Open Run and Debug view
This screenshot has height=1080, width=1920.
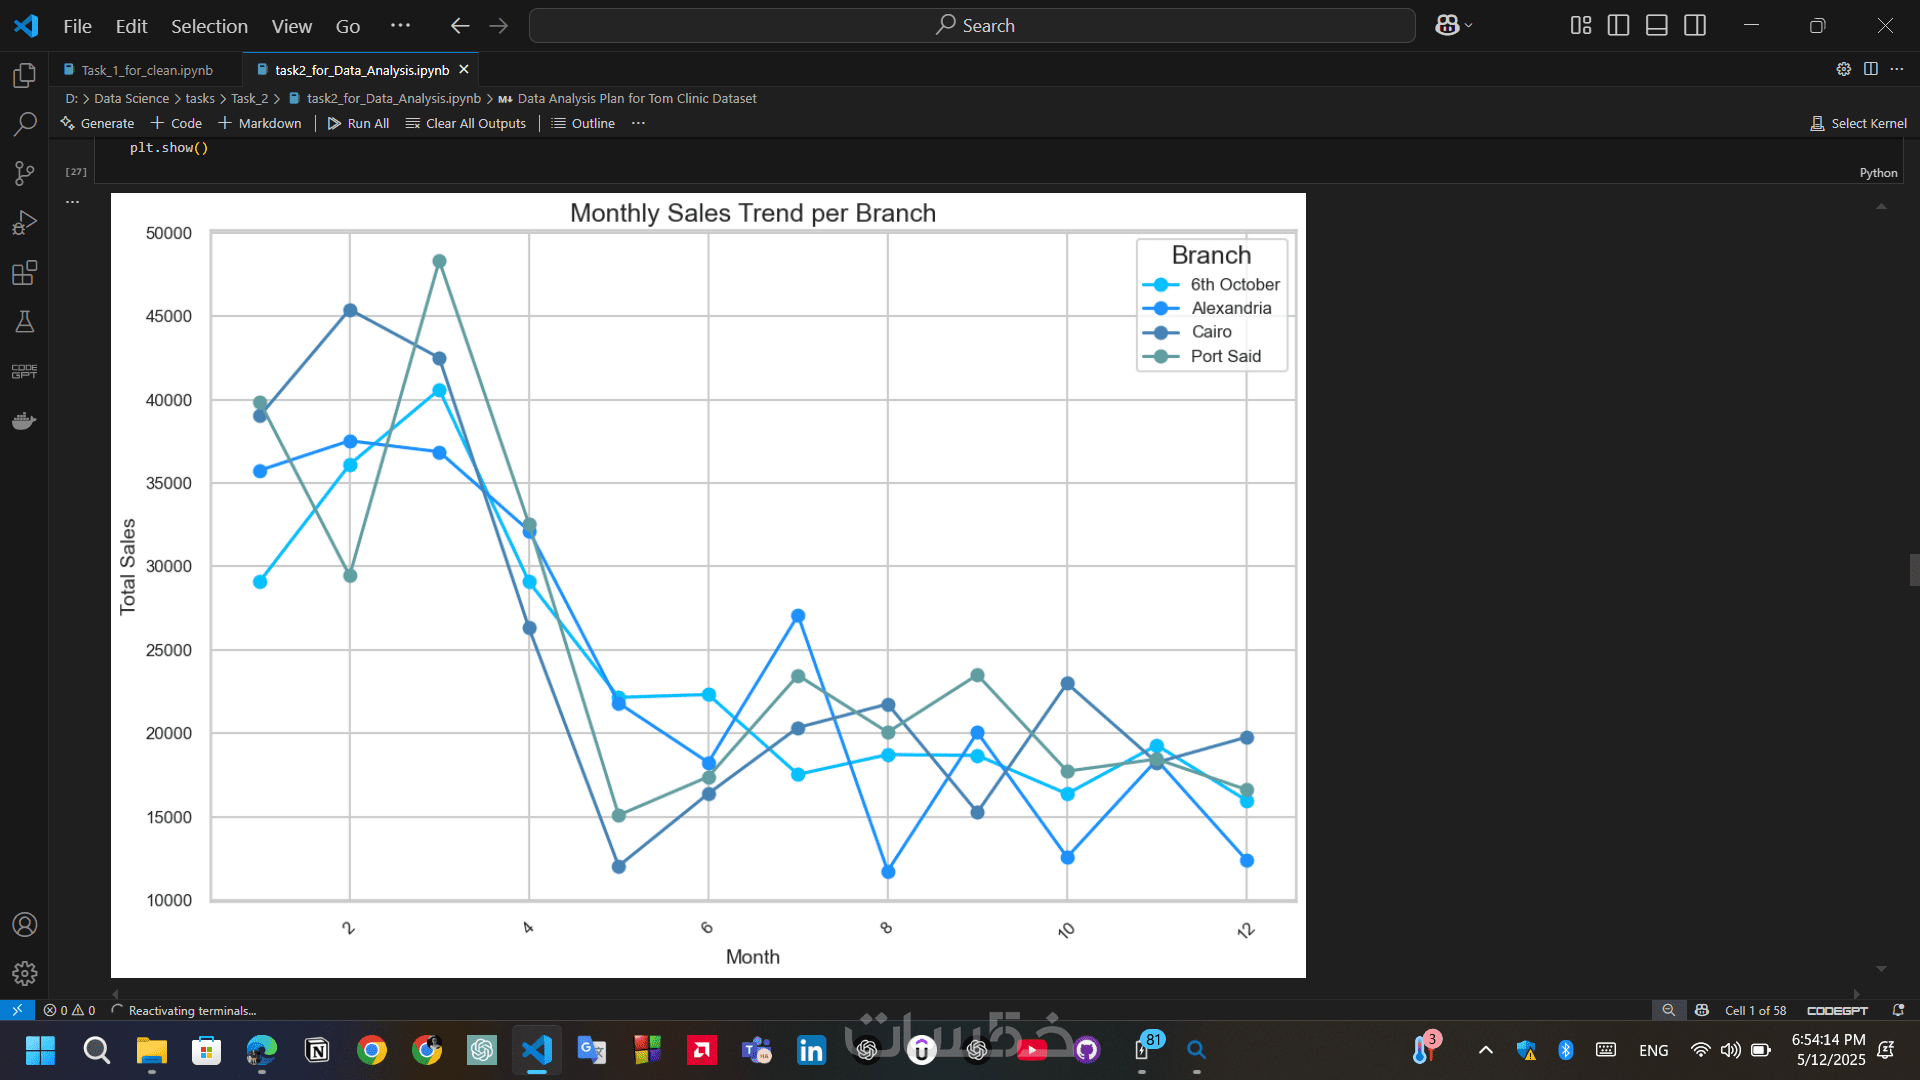coord(24,222)
